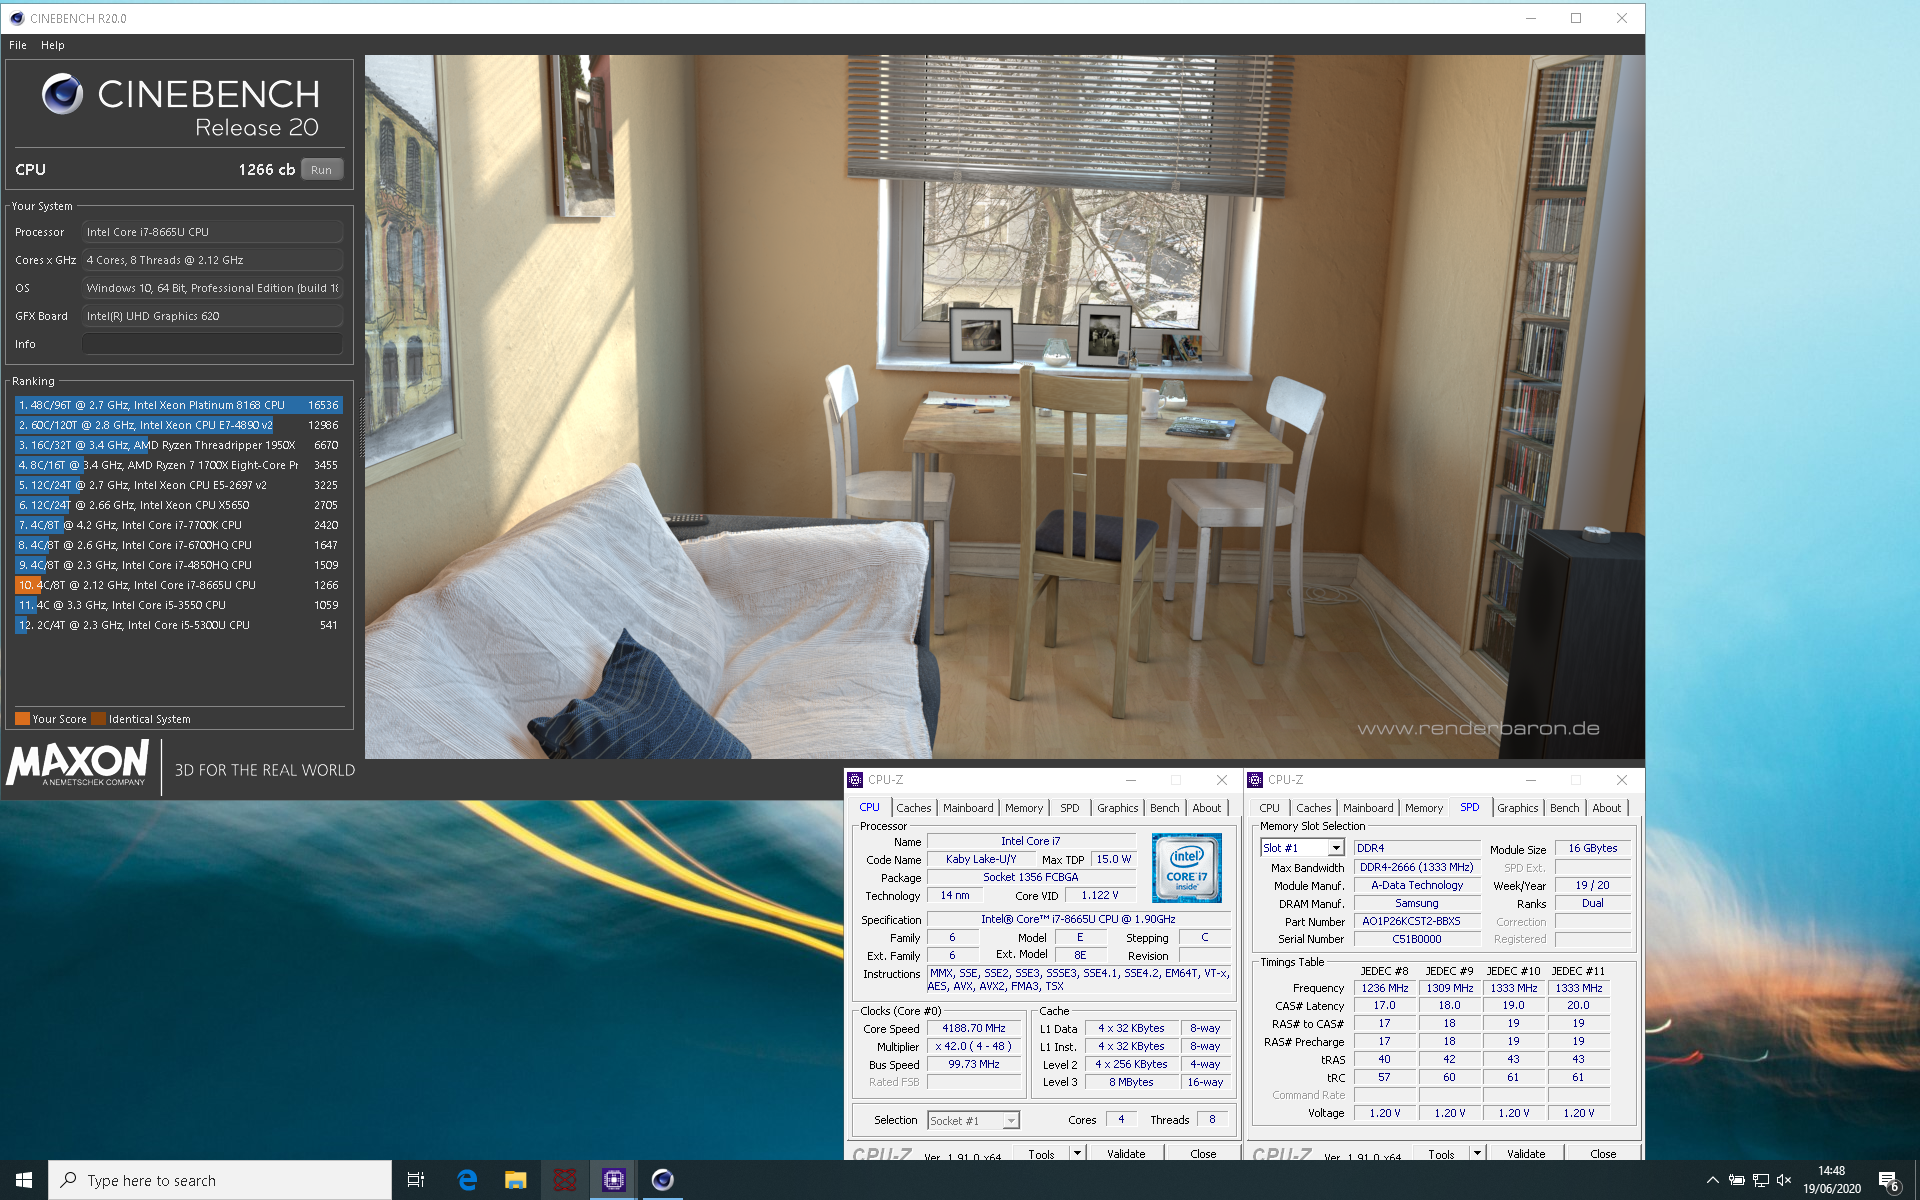
Task: Open Tools dropdown arrow in left CPU-Z
Action: 1077,1153
